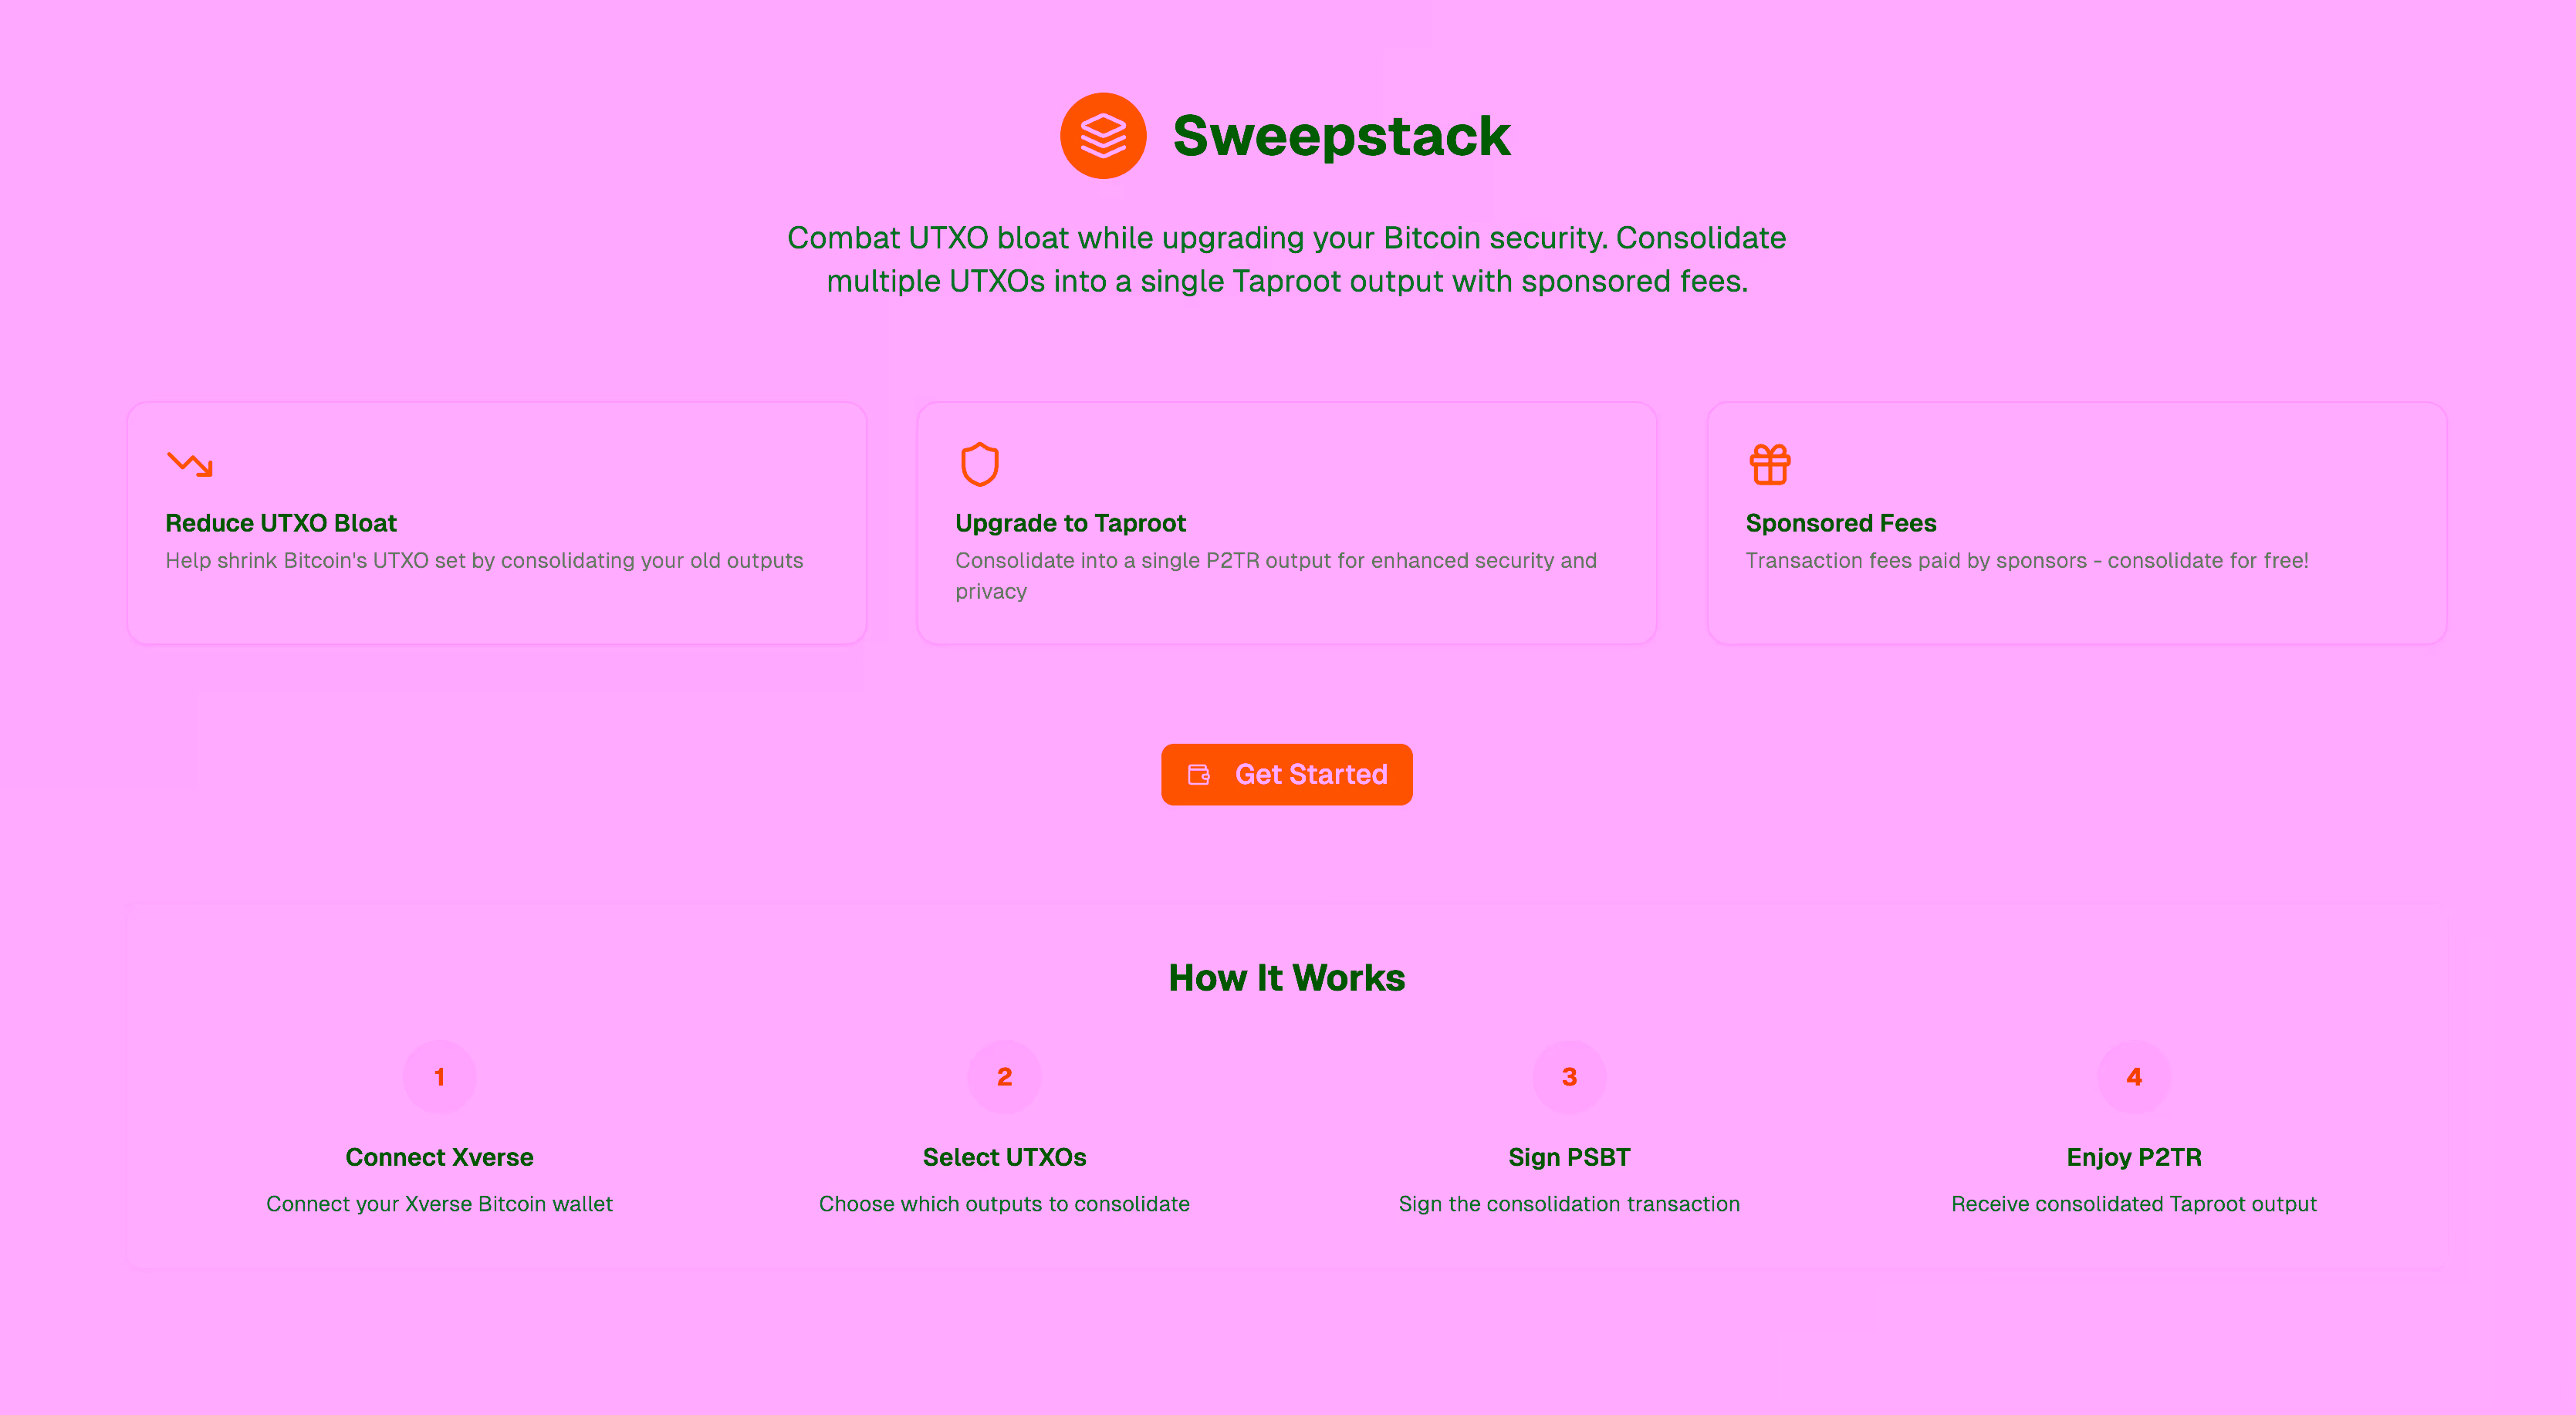Screen dimensions: 2576x1415
Task: Click the Combat UTXO bloat tagline text
Action: [x=1287, y=259]
